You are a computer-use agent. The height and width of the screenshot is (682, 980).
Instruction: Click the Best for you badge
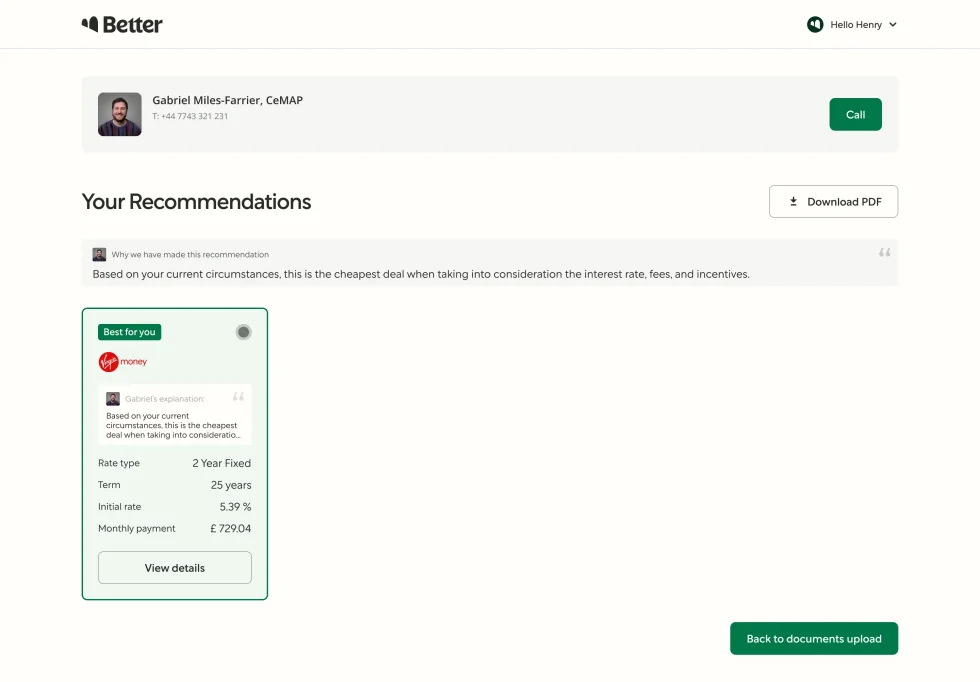(x=129, y=332)
